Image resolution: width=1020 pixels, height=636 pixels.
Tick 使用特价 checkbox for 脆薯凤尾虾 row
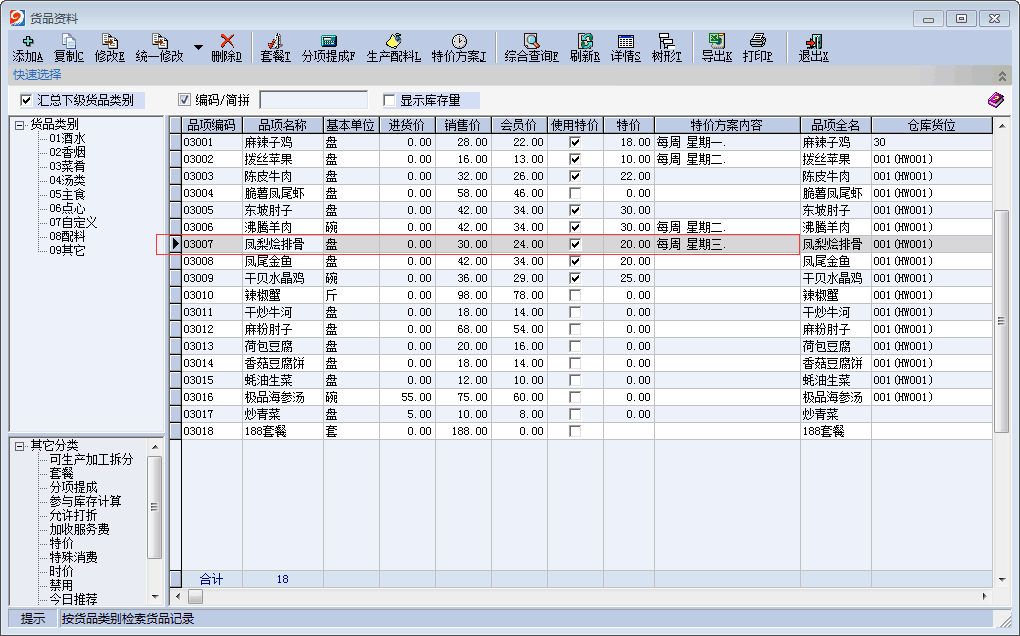(574, 193)
